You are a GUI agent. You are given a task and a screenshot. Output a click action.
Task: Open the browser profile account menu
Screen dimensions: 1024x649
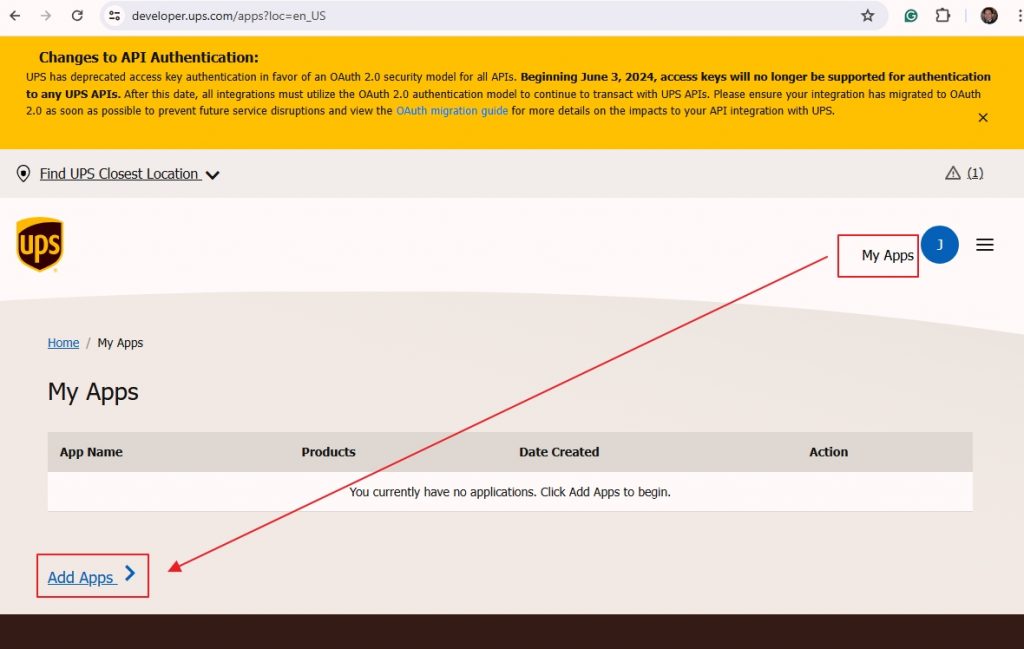988,16
